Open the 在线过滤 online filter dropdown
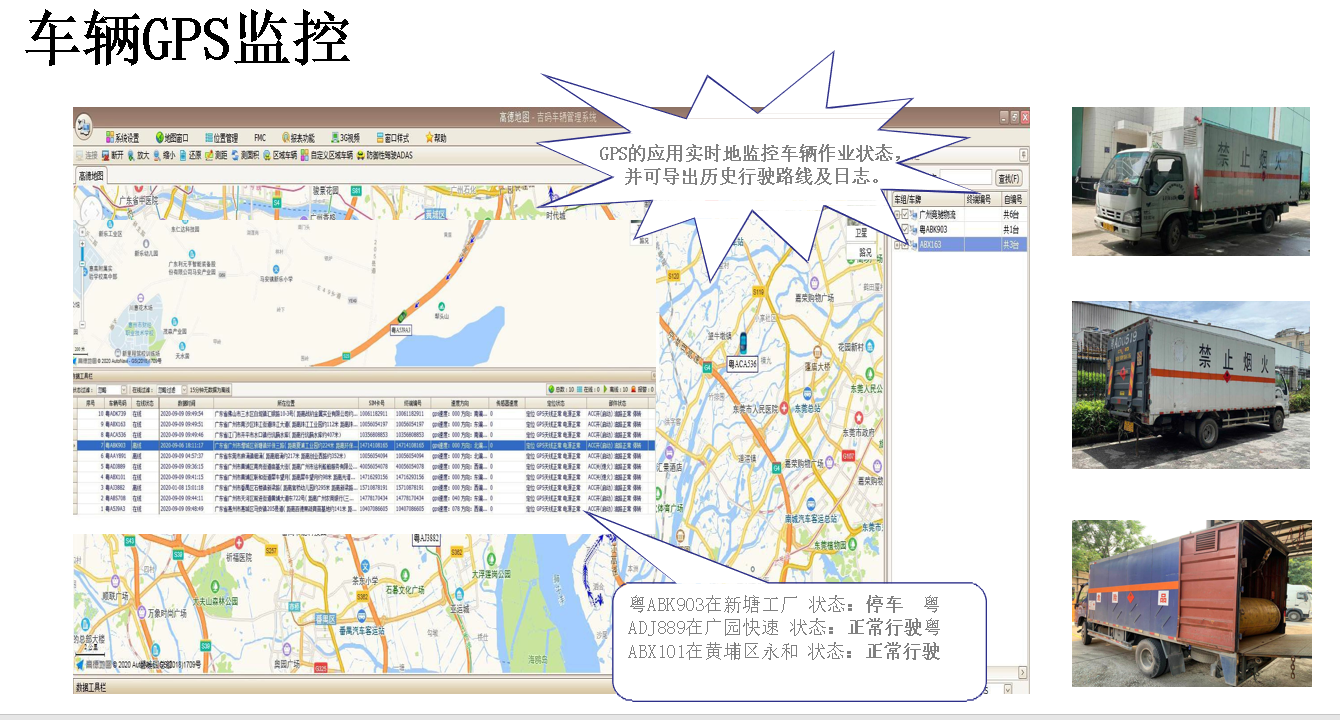1340x720 pixels. coord(185,390)
